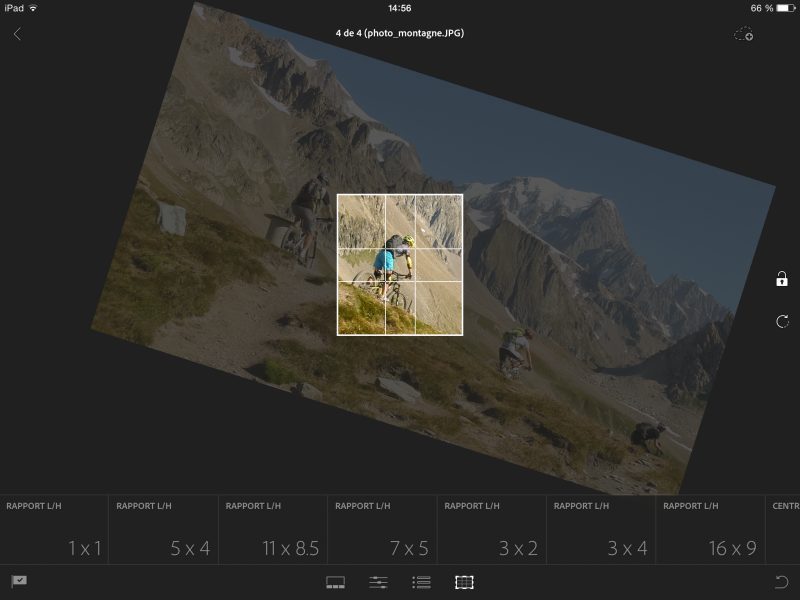Tap the photo_montagne.JPG title
Screen dimensions: 800x600
click(x=400, y=33)
